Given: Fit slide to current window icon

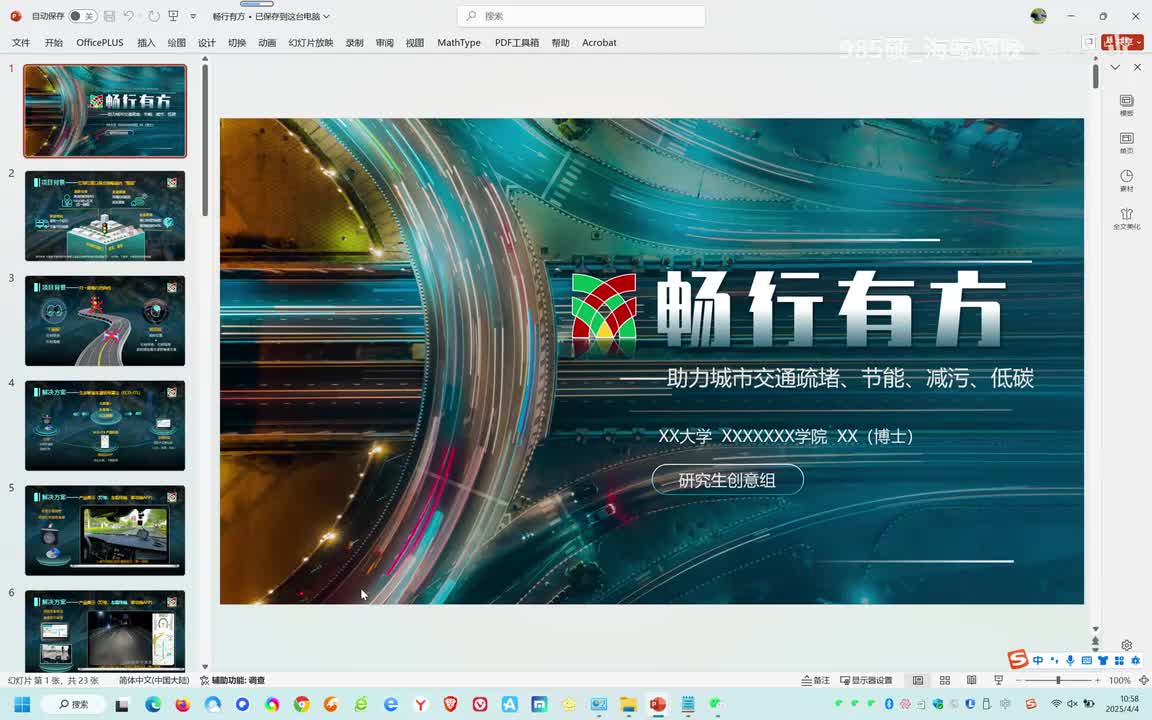Looking at the screenshot, I should pos(1143,680).
